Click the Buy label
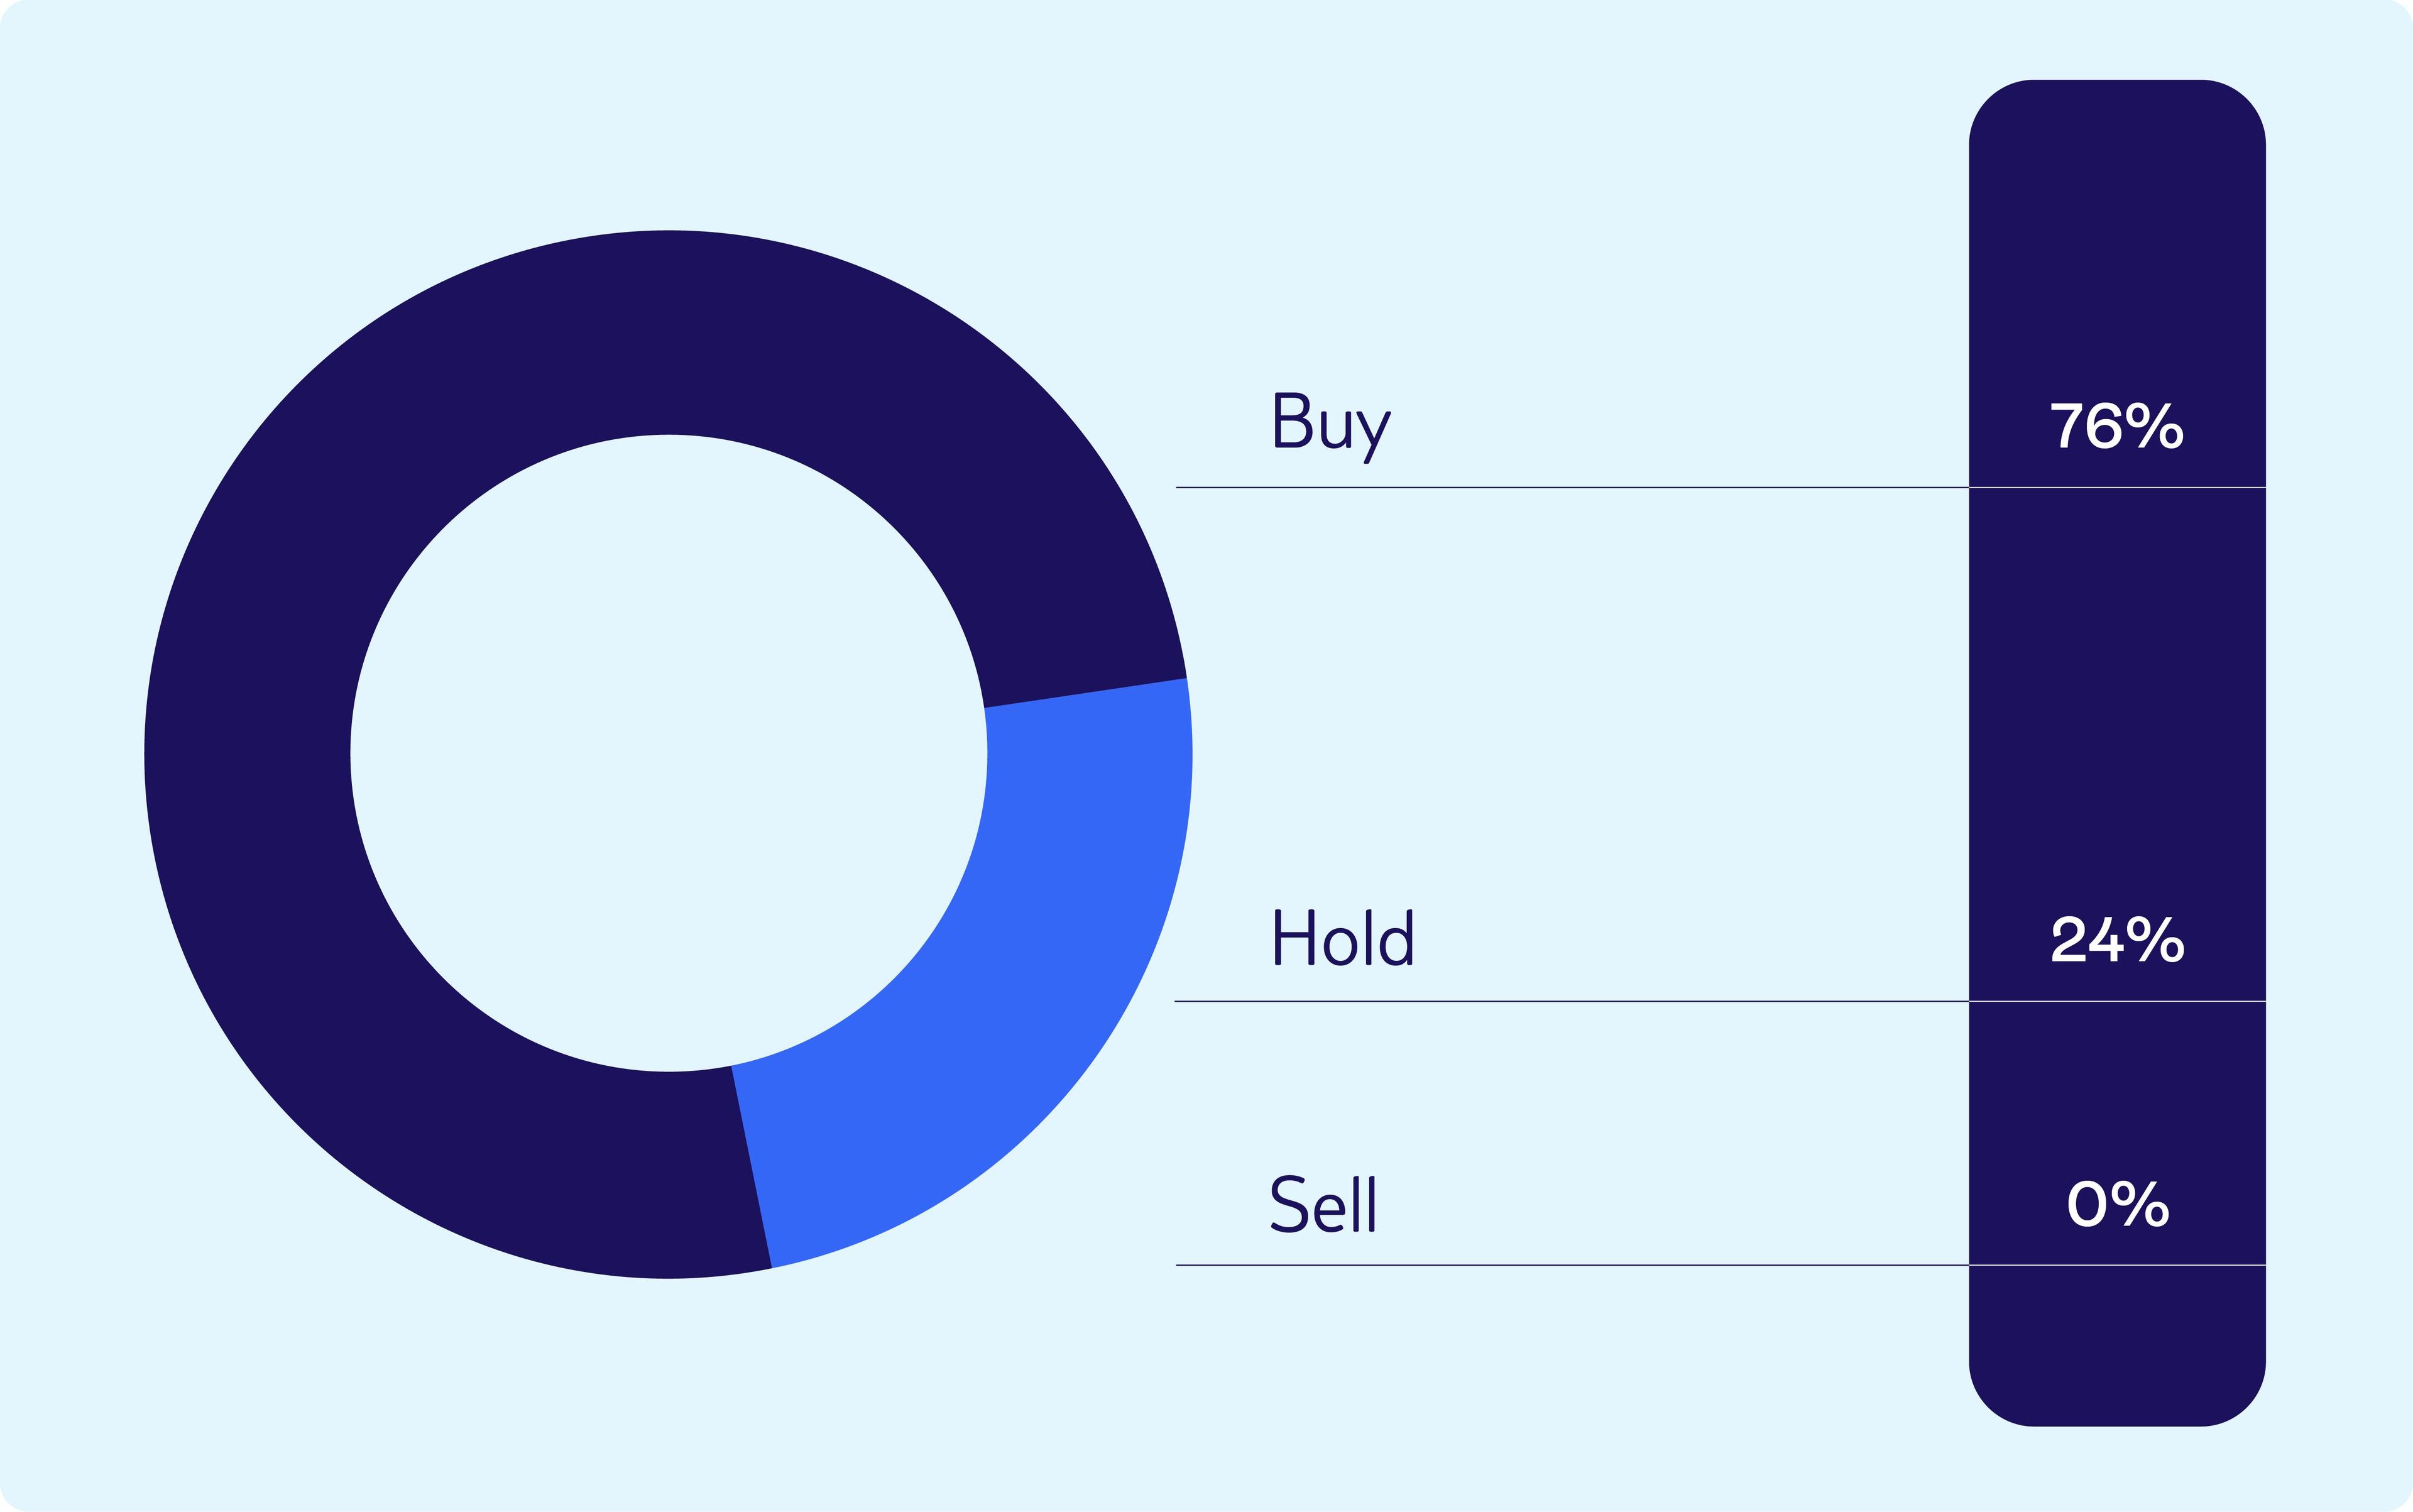 click(x=1332, y=426)
